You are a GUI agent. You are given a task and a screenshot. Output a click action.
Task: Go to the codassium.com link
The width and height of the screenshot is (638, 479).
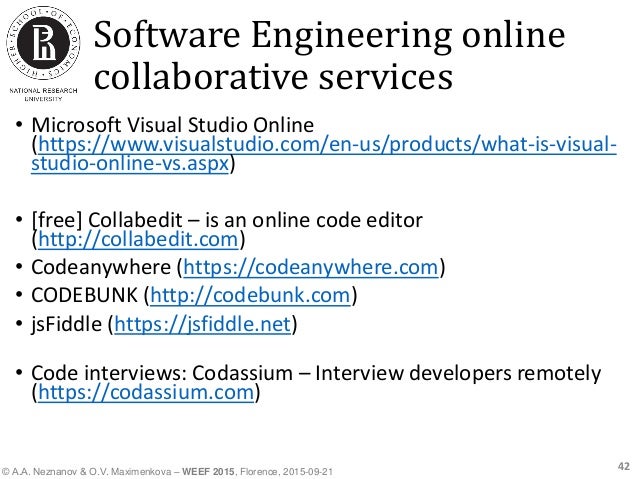[146, 392]
